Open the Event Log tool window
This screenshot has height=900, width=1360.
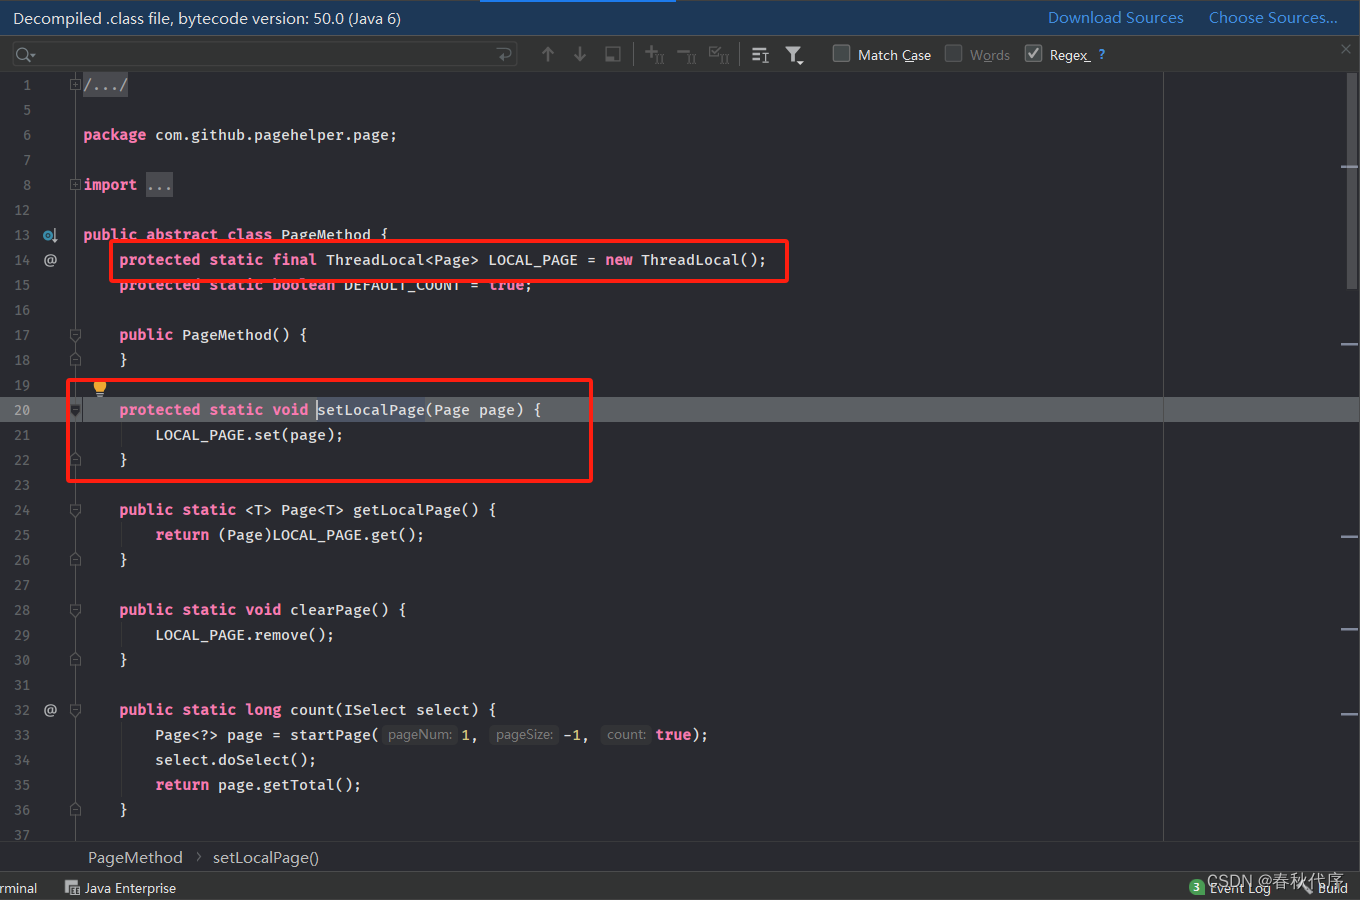tap(1230, 888)
